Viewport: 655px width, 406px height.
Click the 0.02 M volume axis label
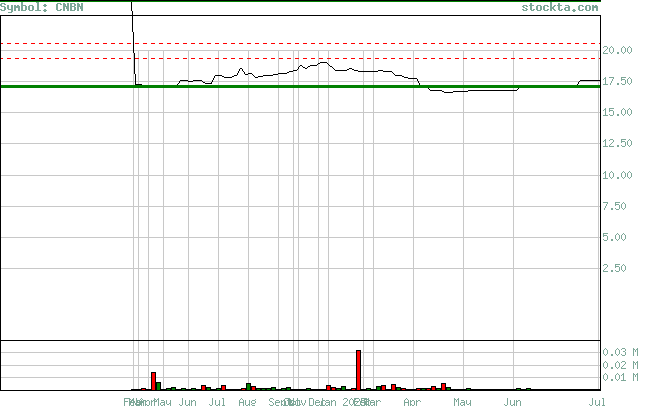coord(620,365)
